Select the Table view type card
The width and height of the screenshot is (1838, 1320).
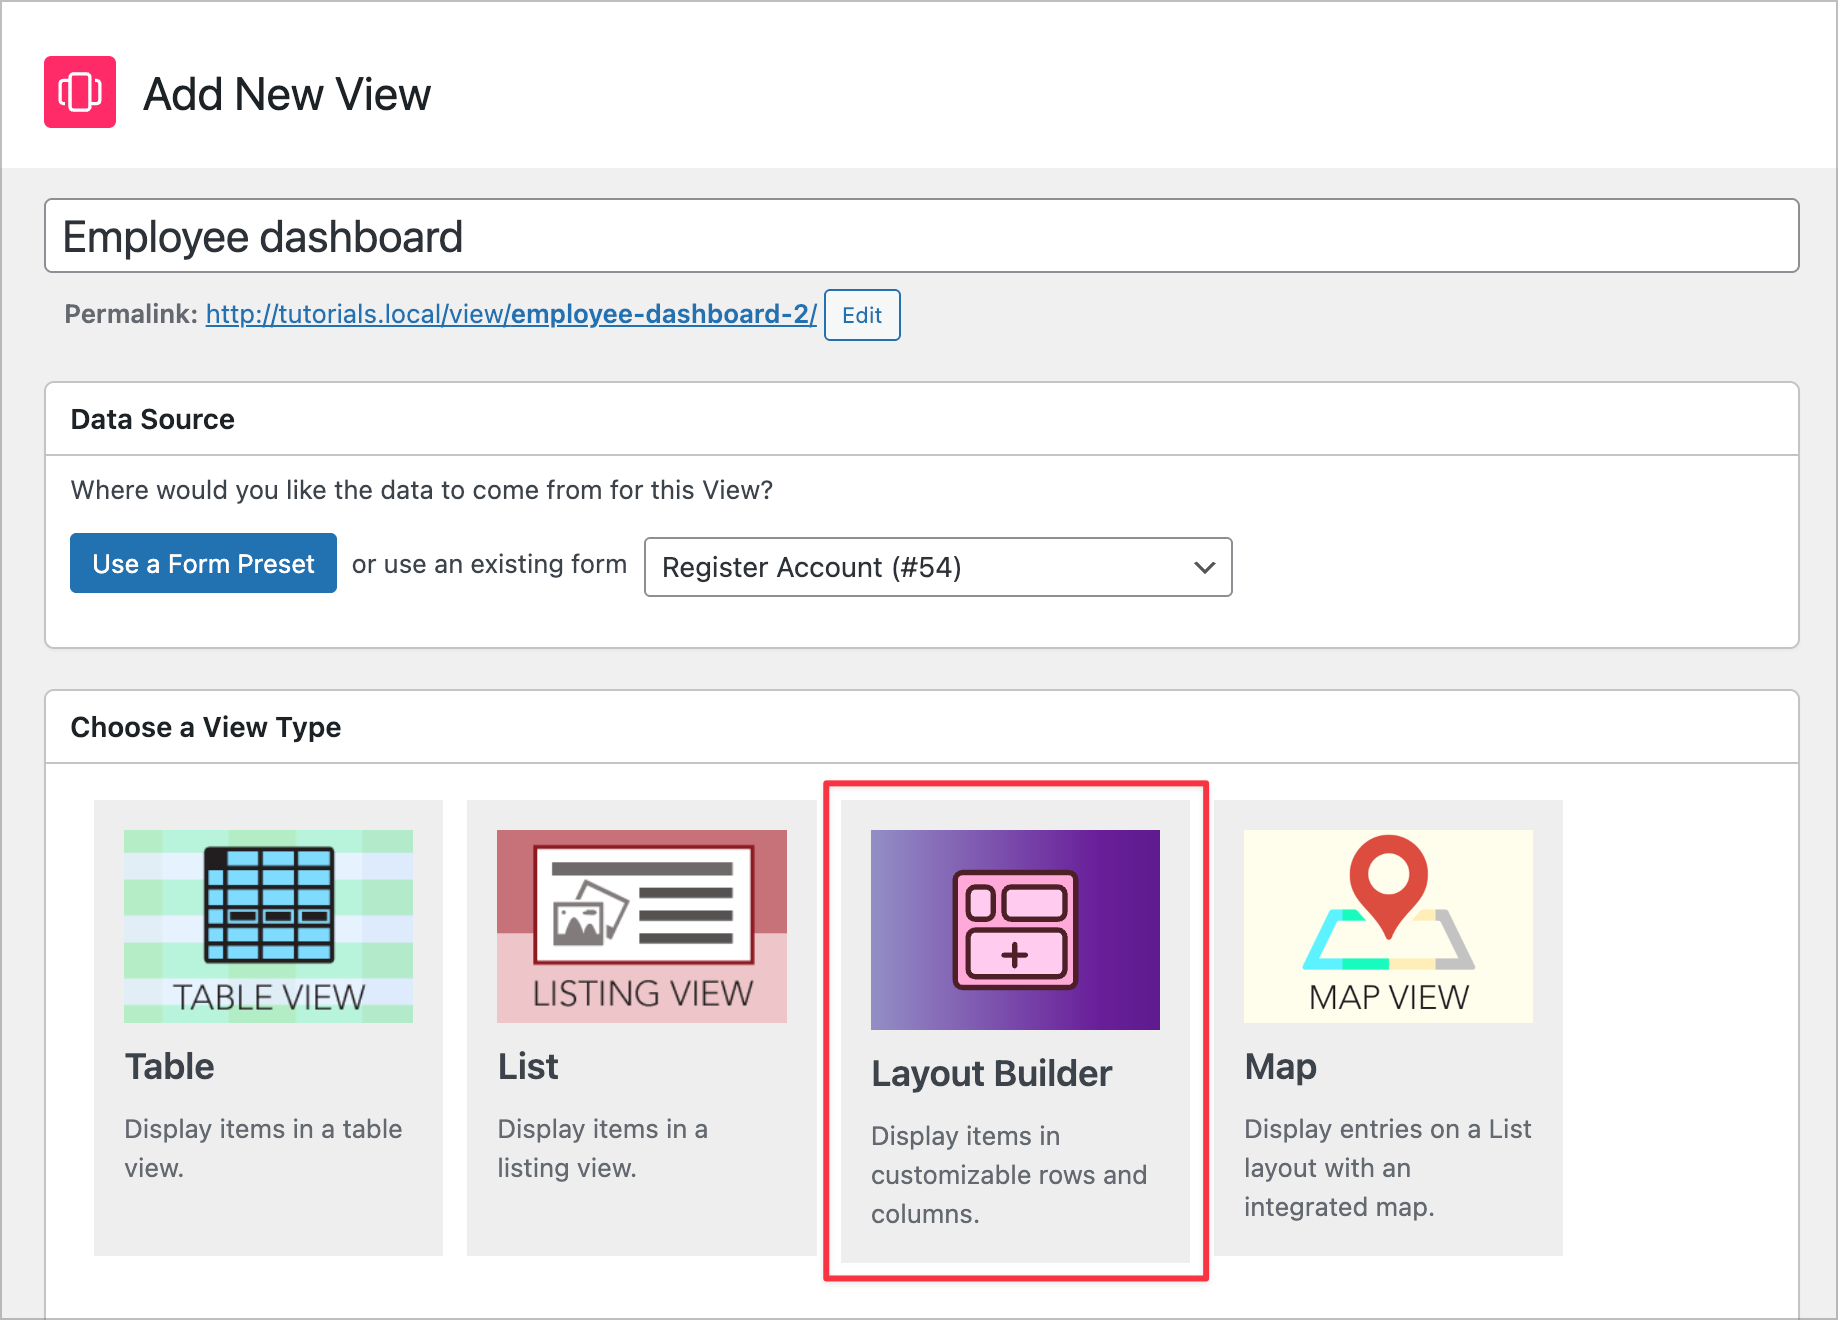point(268,1025)
